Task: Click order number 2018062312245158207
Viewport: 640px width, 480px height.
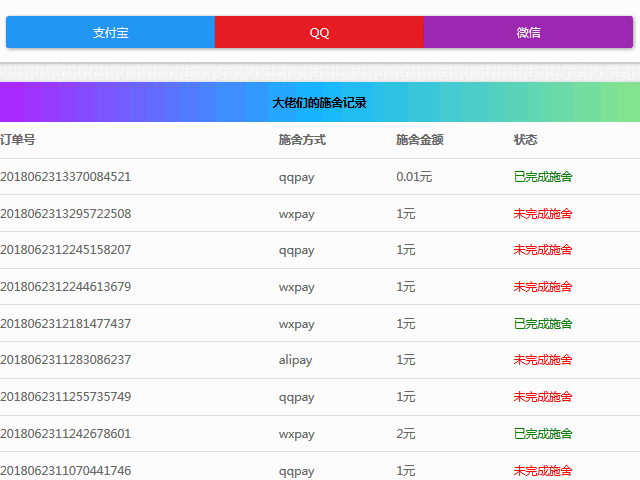Action: pyautogui.click(x=66, y=250)
